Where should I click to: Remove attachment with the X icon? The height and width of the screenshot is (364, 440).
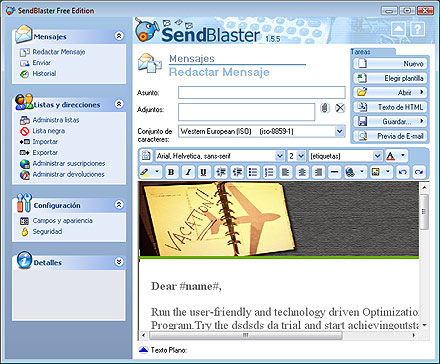pos(340,108)
